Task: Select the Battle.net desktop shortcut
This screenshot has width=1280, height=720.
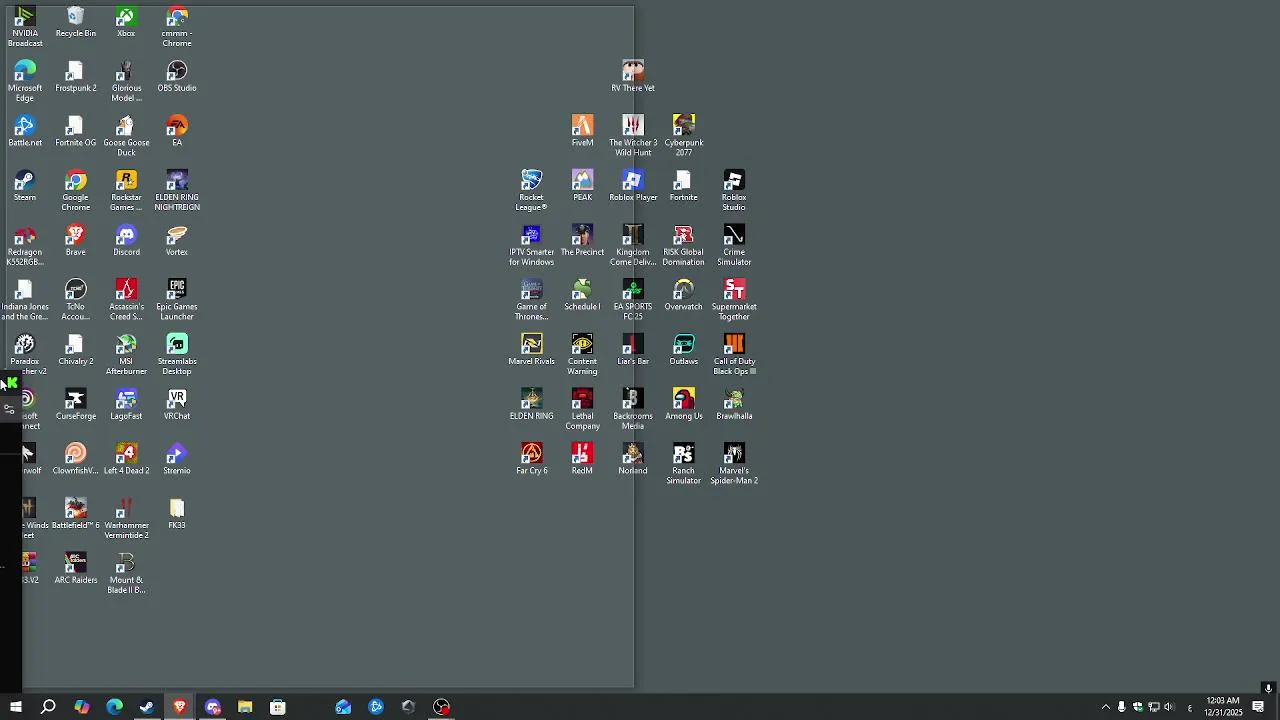Action: (x=25, y=132)
